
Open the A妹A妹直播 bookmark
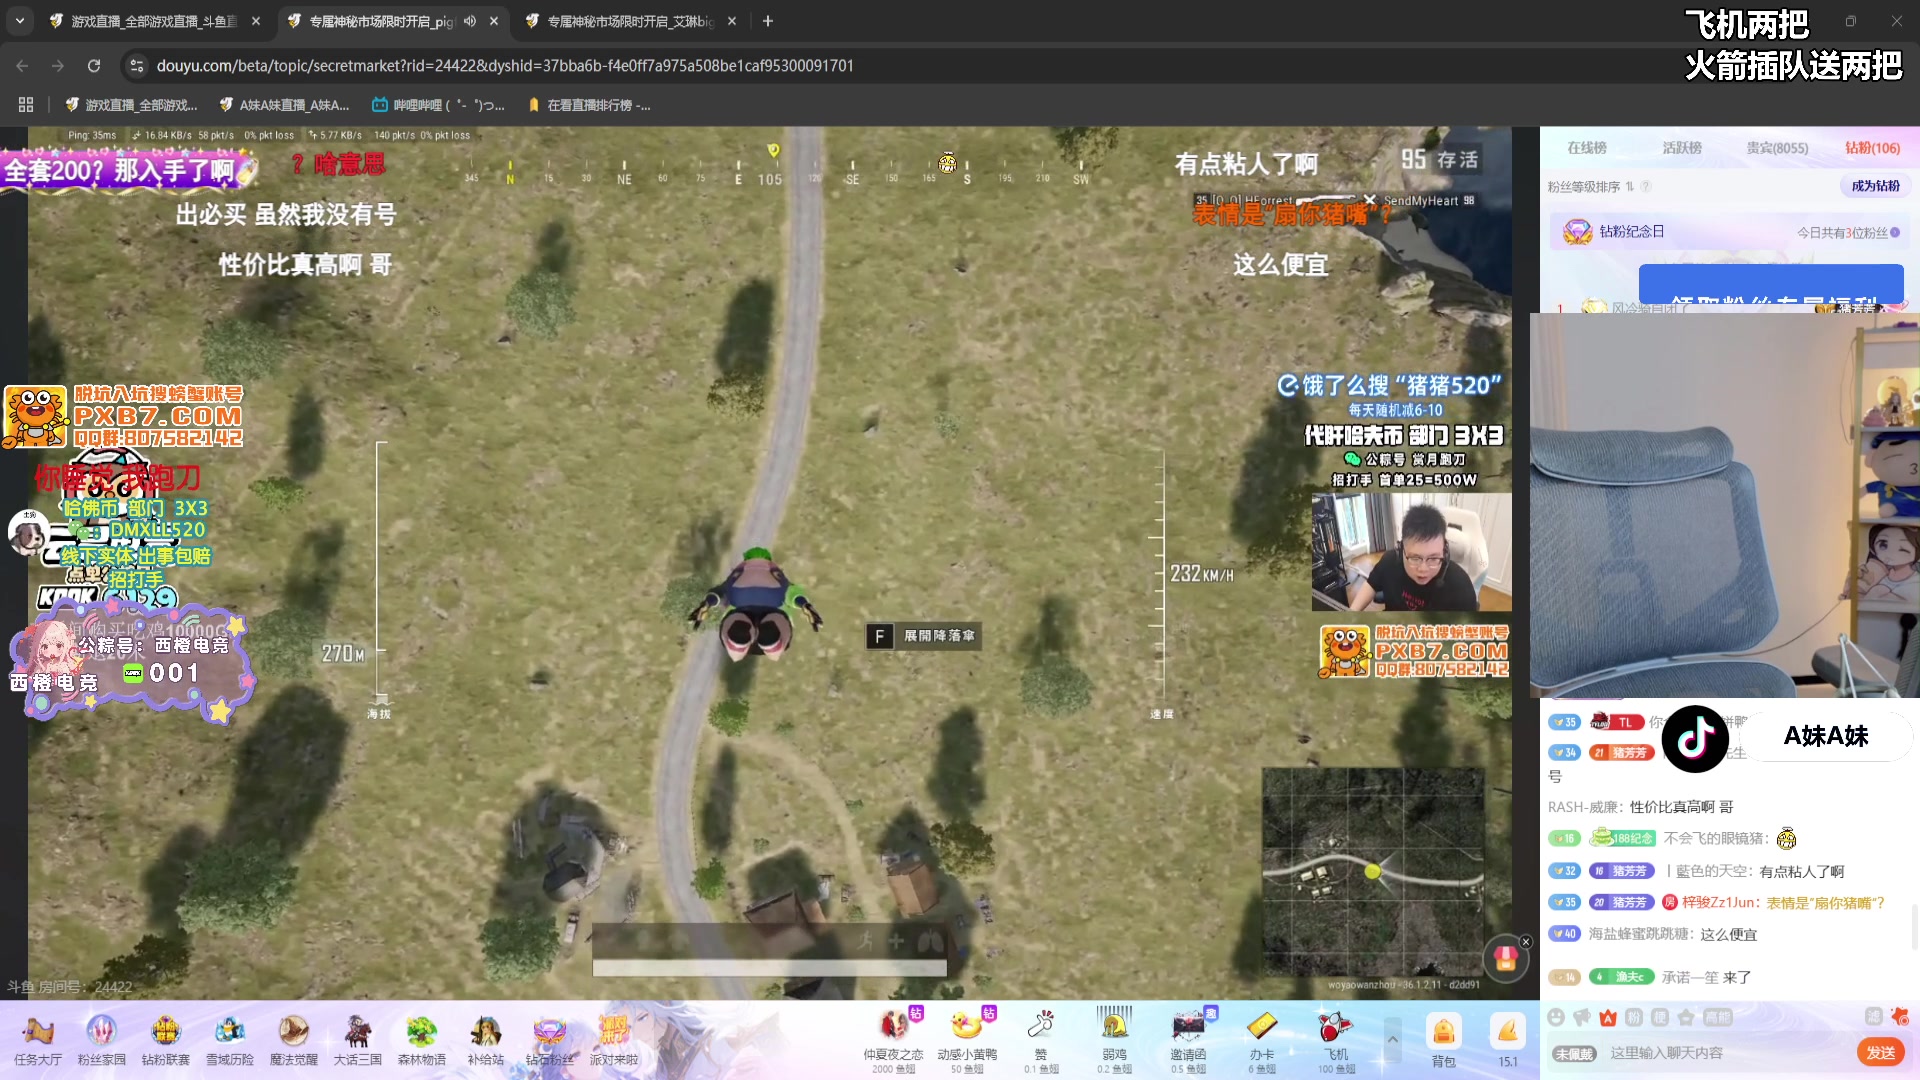click(x=284, y=105)
